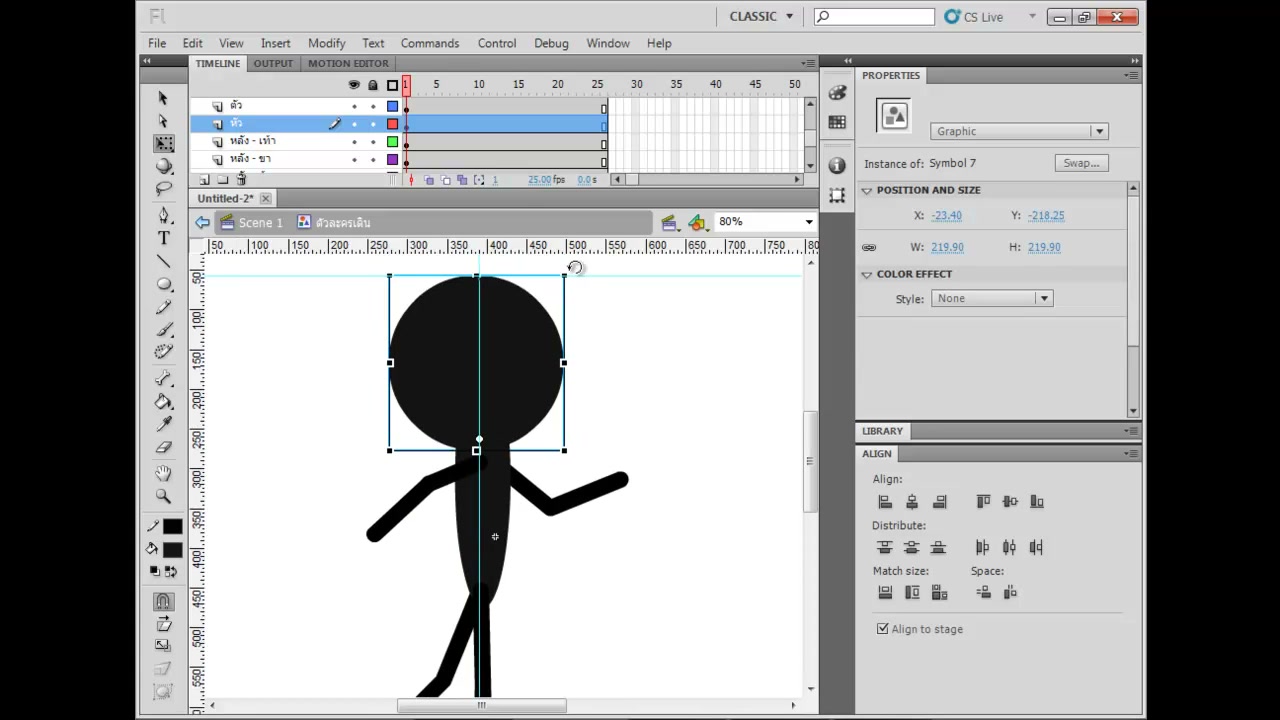
Task: Select the Text tool in toolbar
Action: pyautogui.click(x=164, y=238)
